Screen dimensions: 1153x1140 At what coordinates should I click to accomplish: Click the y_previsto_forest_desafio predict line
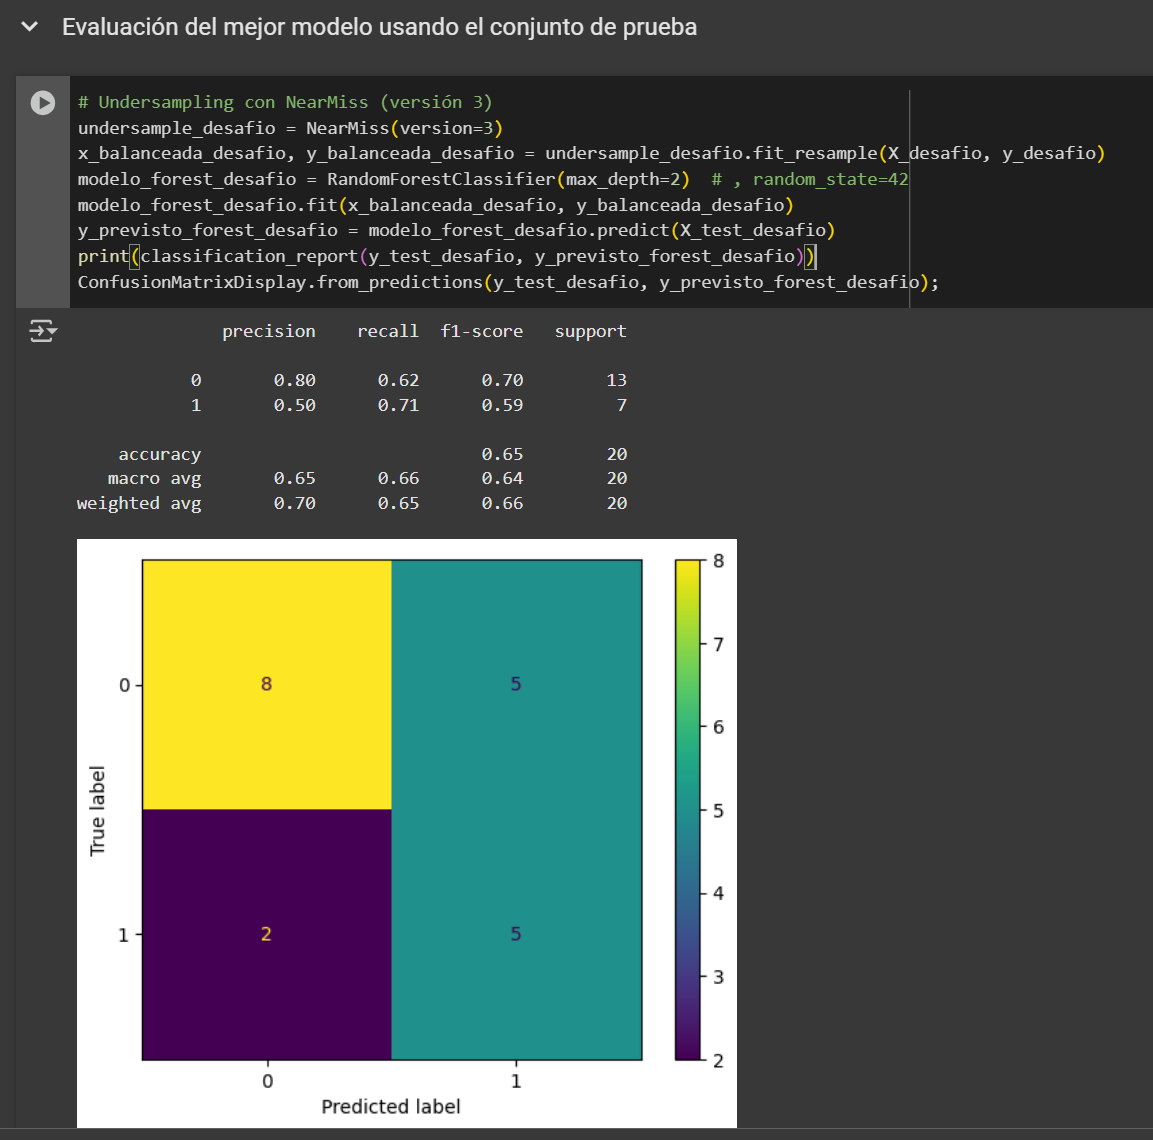point(456,230)
